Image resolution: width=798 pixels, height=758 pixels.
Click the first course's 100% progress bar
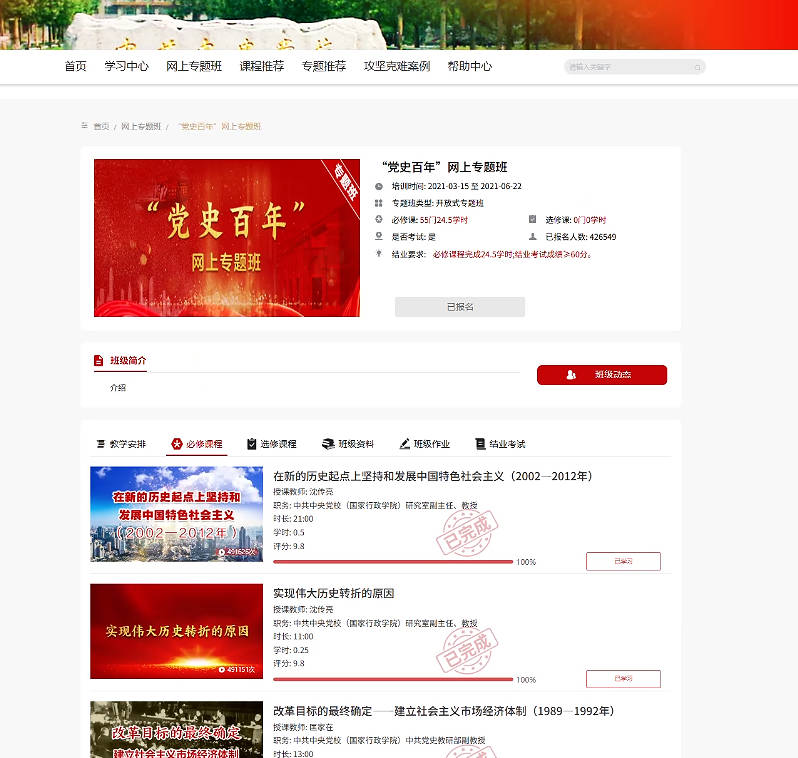pyautogui.click(x=392, y=562)
